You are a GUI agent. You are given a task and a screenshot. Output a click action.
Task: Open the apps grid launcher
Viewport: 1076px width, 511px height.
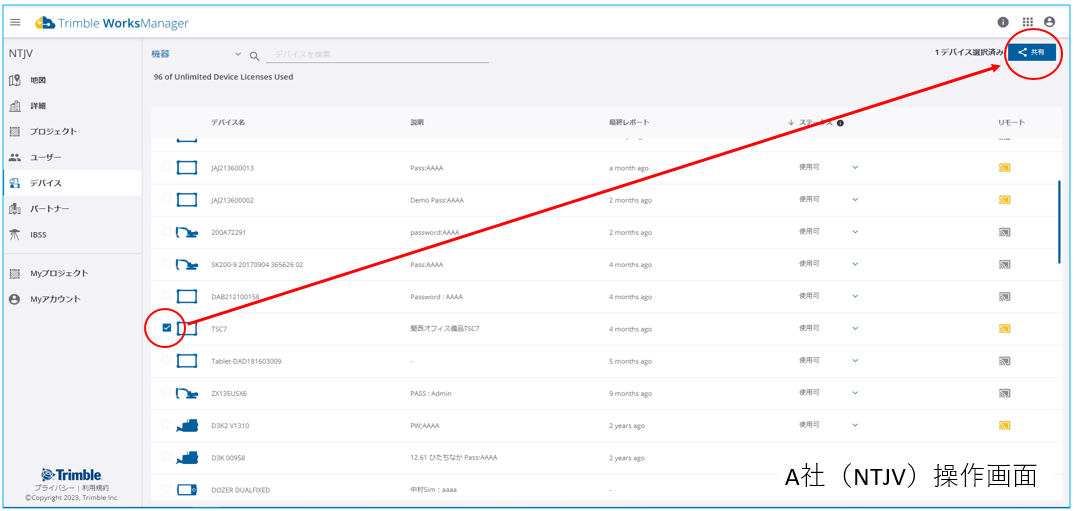(1027, 22)
